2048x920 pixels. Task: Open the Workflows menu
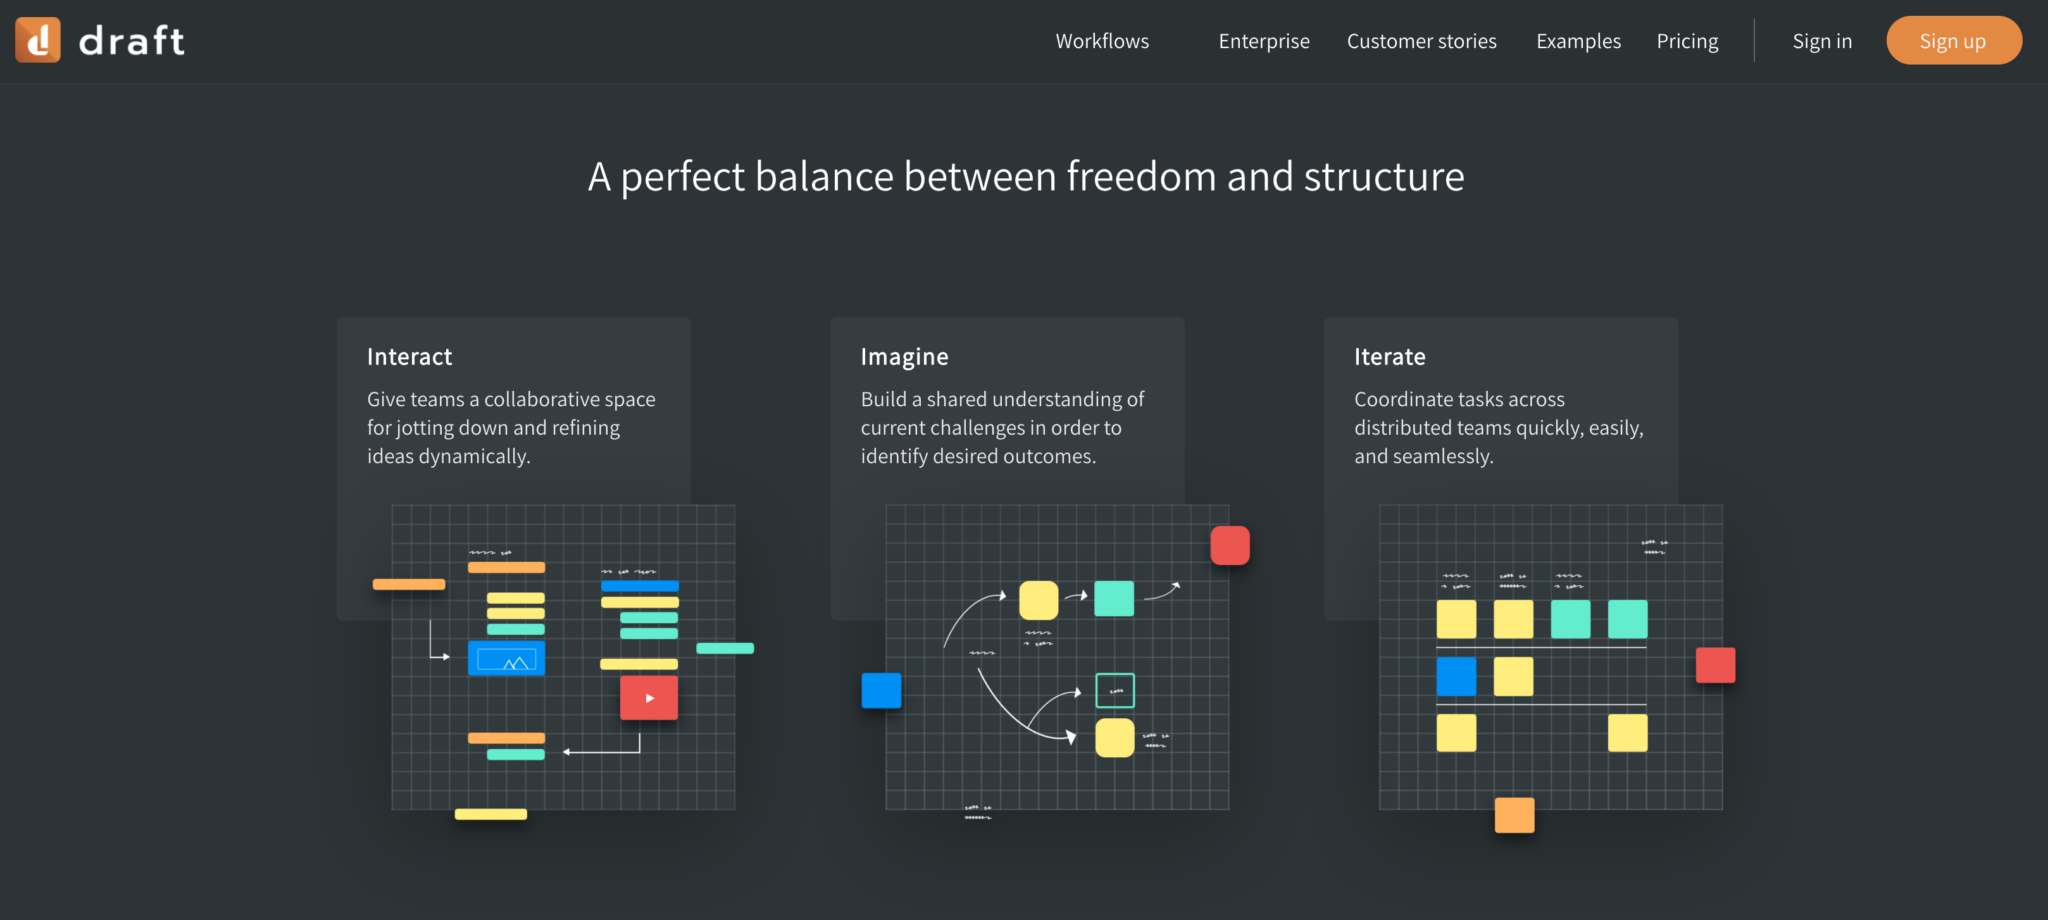pyautogui.click(x=1102, y=41)
